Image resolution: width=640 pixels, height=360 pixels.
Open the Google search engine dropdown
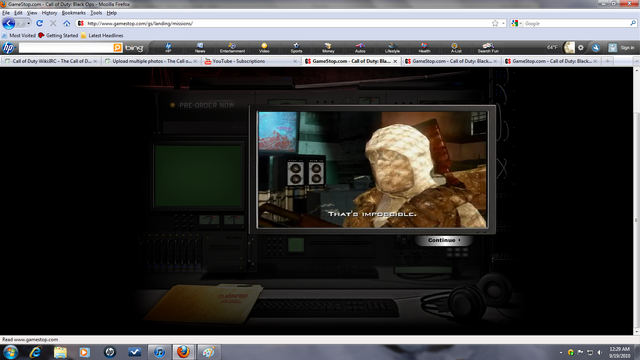point(516,23)
